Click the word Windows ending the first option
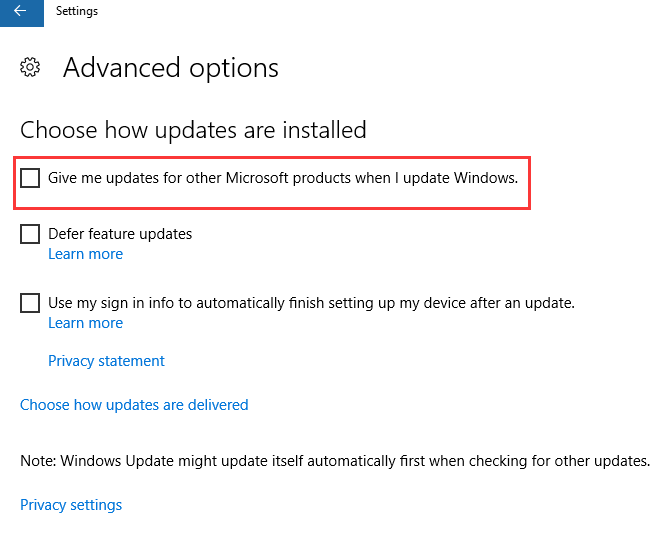This screenshot has height=556, width=657. tap(486, 178)
